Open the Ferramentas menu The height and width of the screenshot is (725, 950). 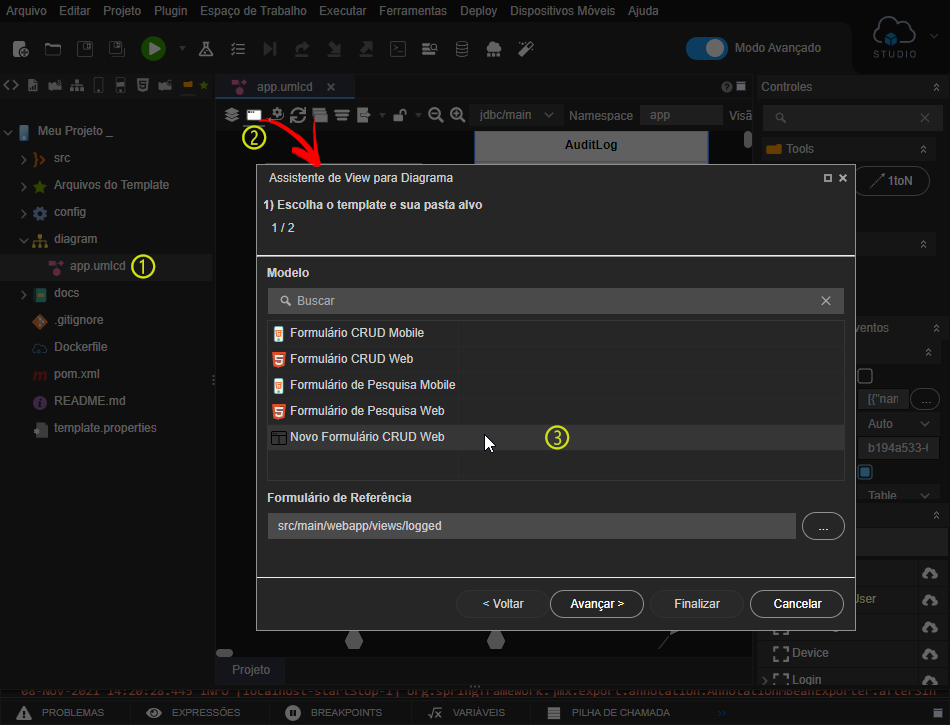pos(413,11)
